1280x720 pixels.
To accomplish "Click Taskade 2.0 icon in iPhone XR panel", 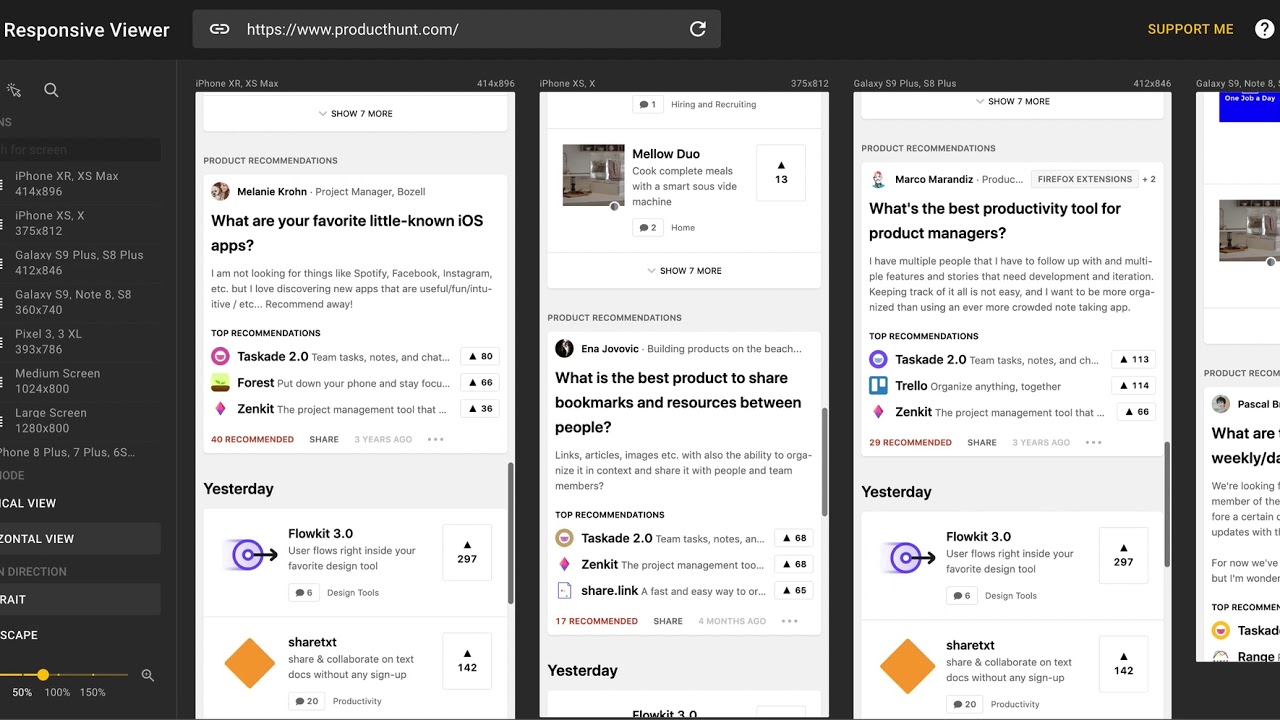I will click(x=220, y=356).
